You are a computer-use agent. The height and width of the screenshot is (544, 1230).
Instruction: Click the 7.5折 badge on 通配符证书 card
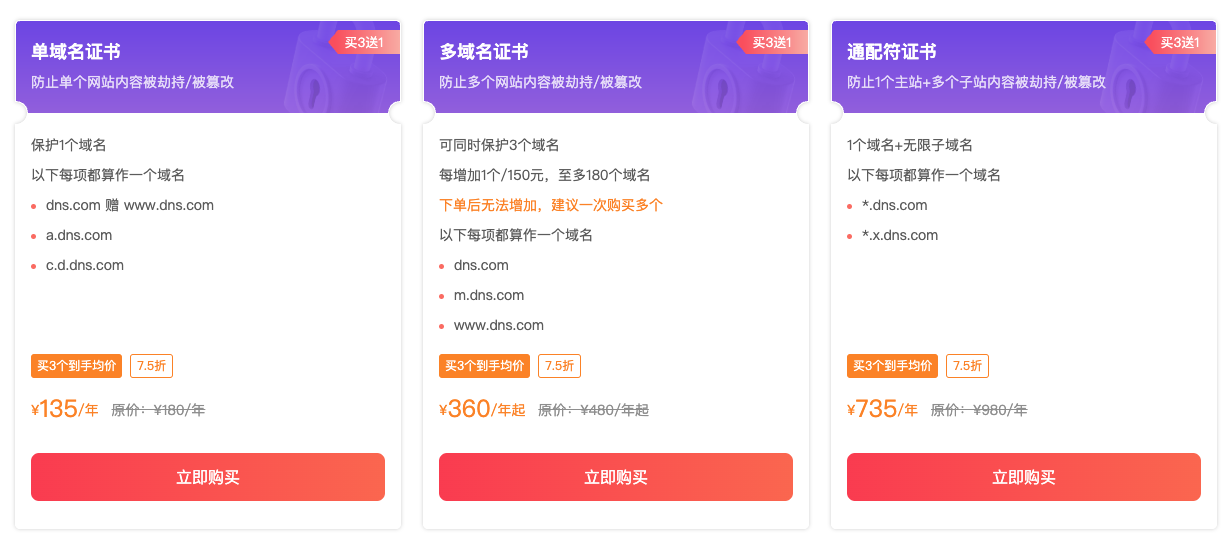tap(968, 366)
